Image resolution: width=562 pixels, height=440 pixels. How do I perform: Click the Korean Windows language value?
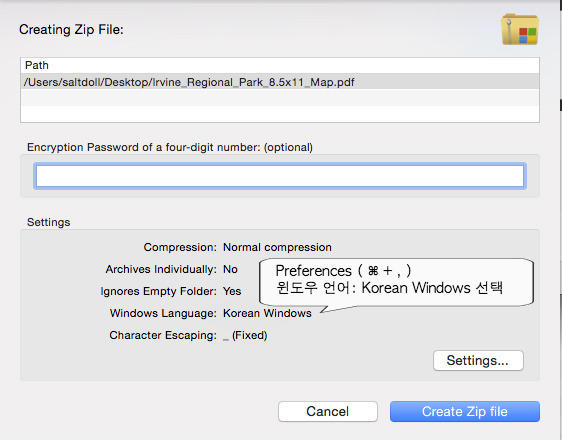pyautogui.click(x=267, y=313)
